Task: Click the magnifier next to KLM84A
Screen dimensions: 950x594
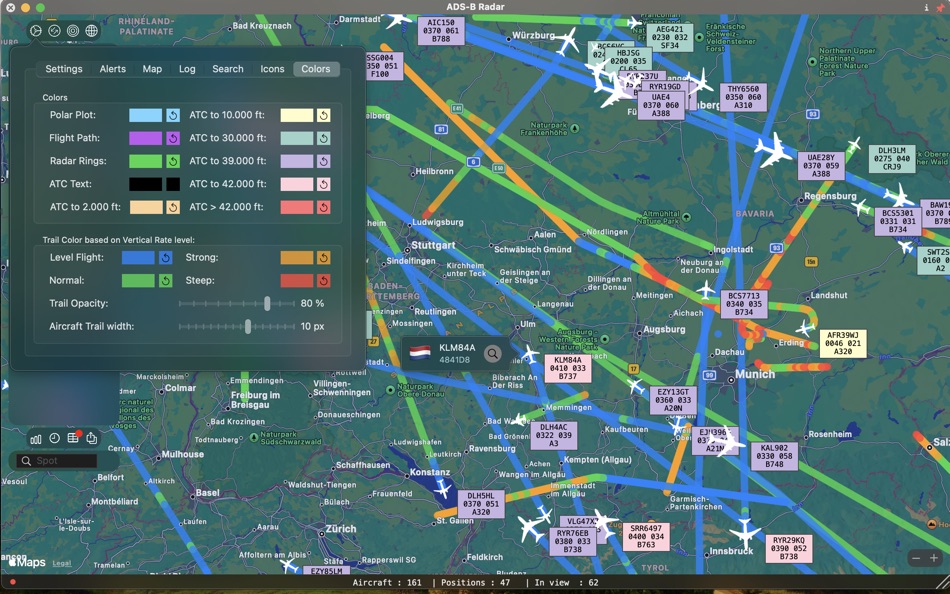Action: (x=493, y=353)
